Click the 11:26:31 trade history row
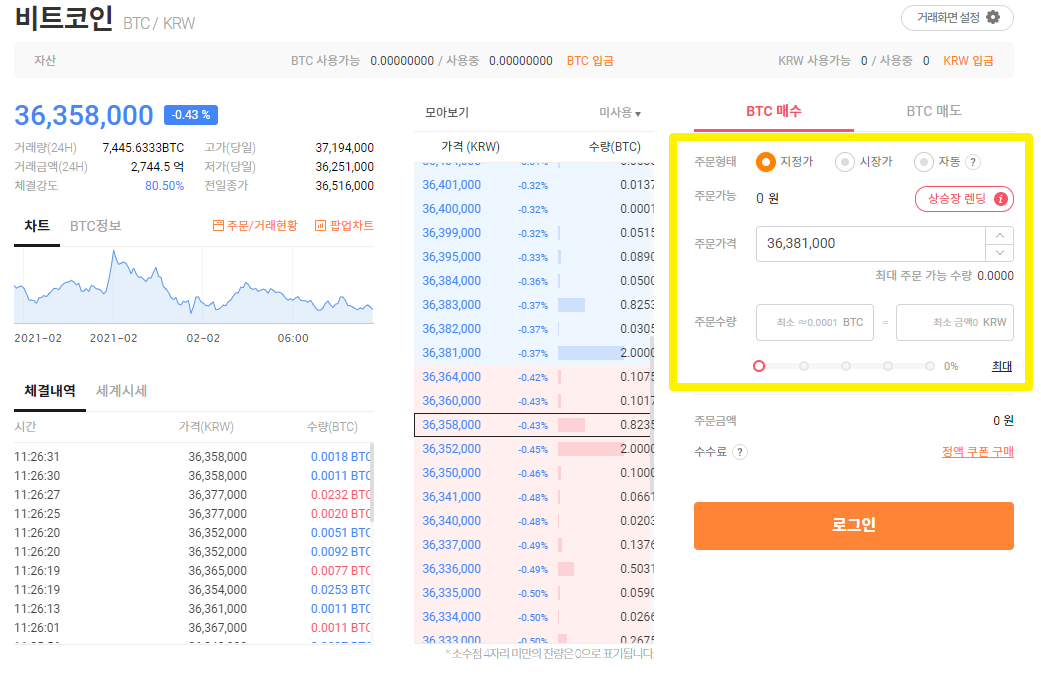 [x=193, y=457]
